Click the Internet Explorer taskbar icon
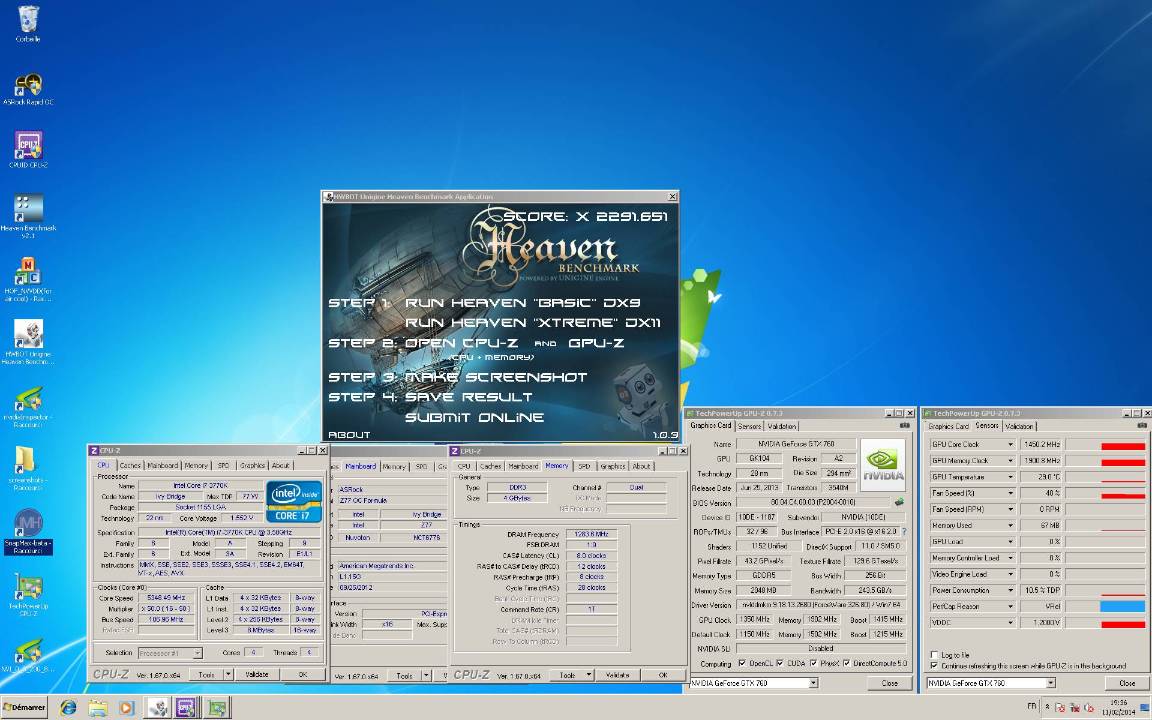Image resolution: width=1152 pixels, height=720 pixels. pyautogui.click(x=68, y=708)
